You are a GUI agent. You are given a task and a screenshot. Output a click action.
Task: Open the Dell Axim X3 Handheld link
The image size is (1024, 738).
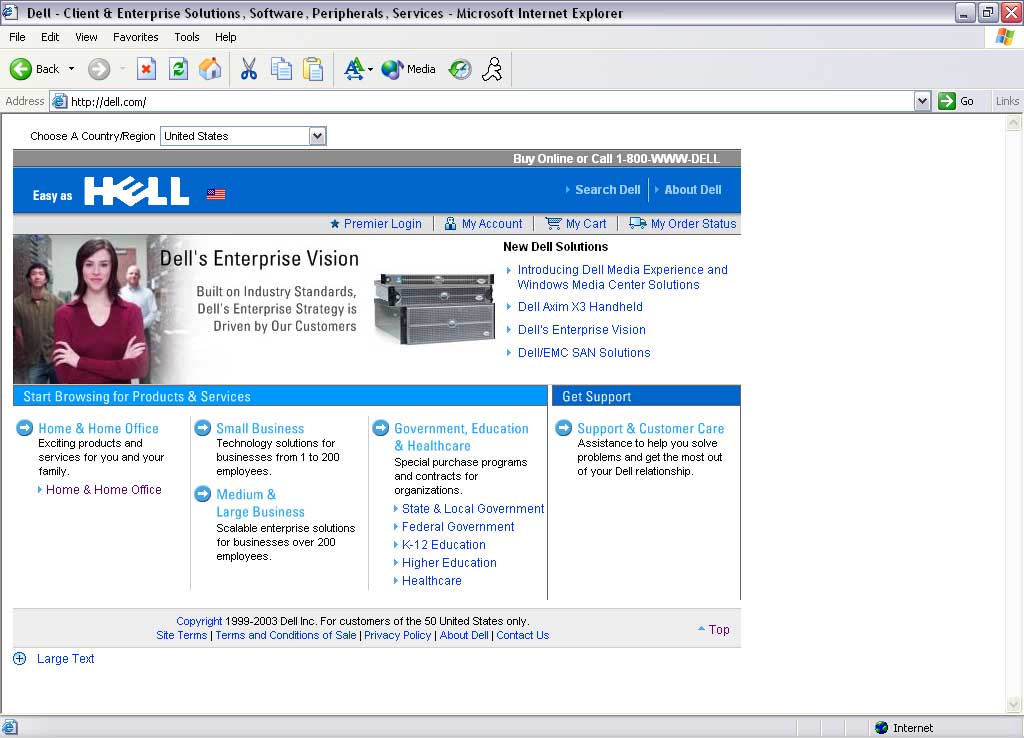coord(580,306)
